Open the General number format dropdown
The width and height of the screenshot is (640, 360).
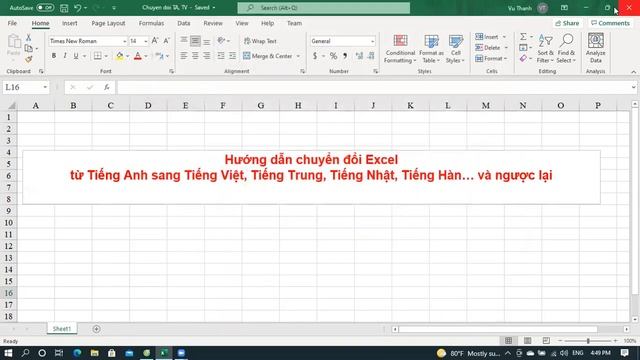372,41
